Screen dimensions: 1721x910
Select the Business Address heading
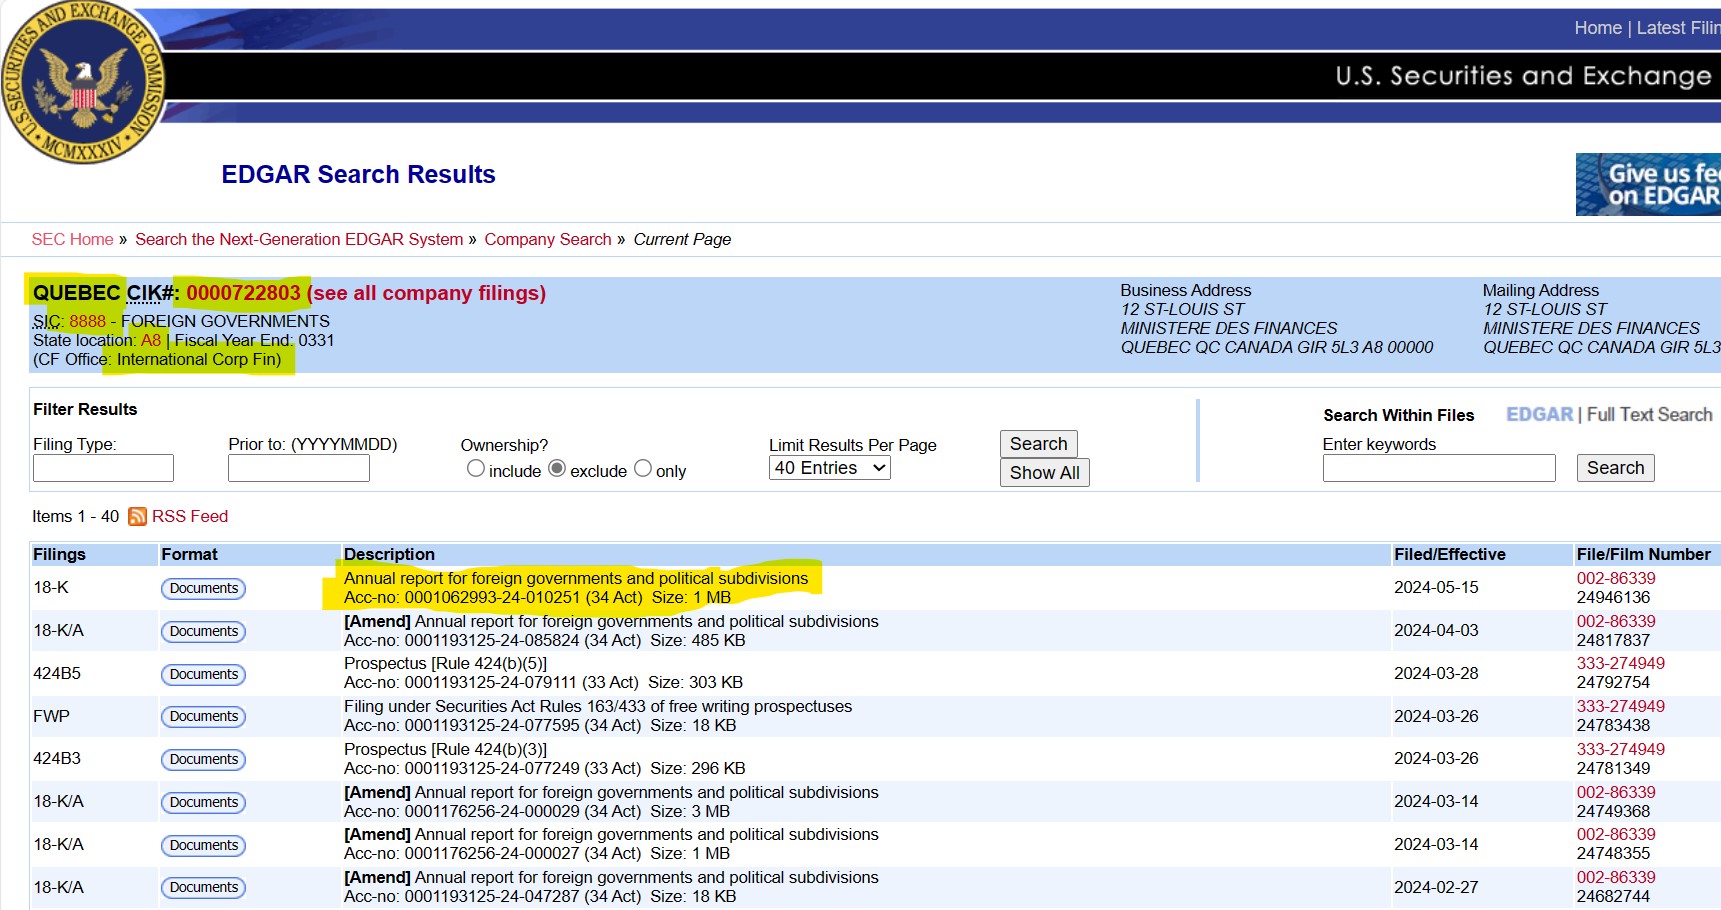tap(1185, 291)
